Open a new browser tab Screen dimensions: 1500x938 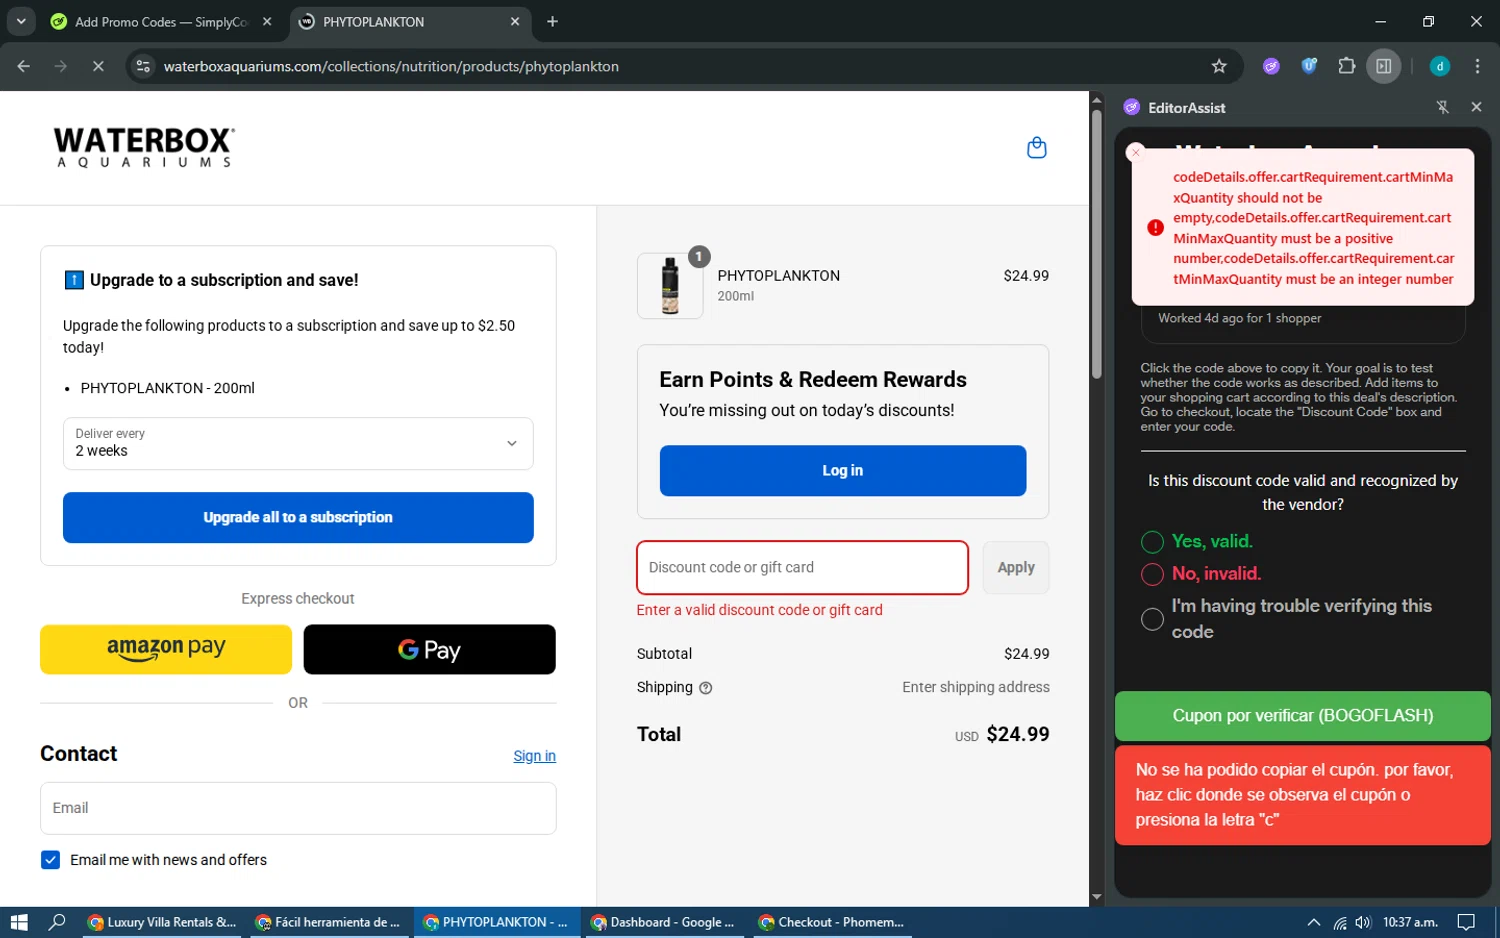tap(553, 21)
